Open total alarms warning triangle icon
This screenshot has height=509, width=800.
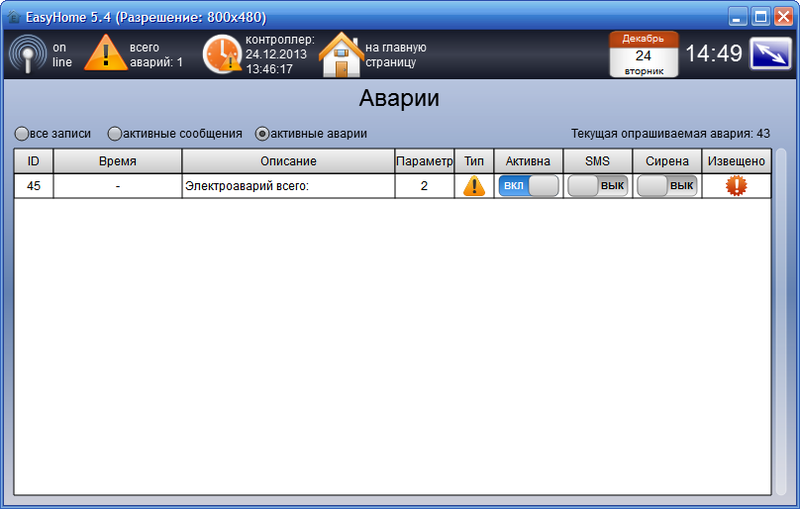pyautogui.click(x=105, y=53)
